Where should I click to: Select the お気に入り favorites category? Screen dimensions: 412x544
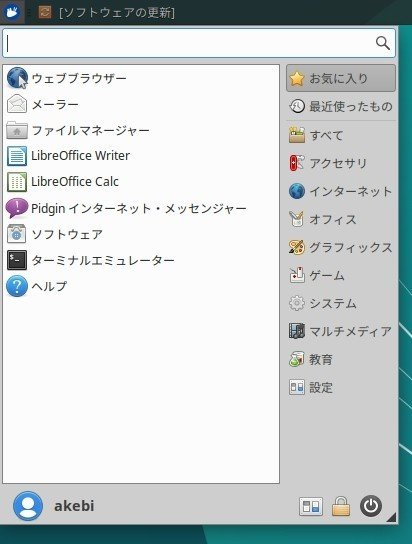click(x=341, y=78)
